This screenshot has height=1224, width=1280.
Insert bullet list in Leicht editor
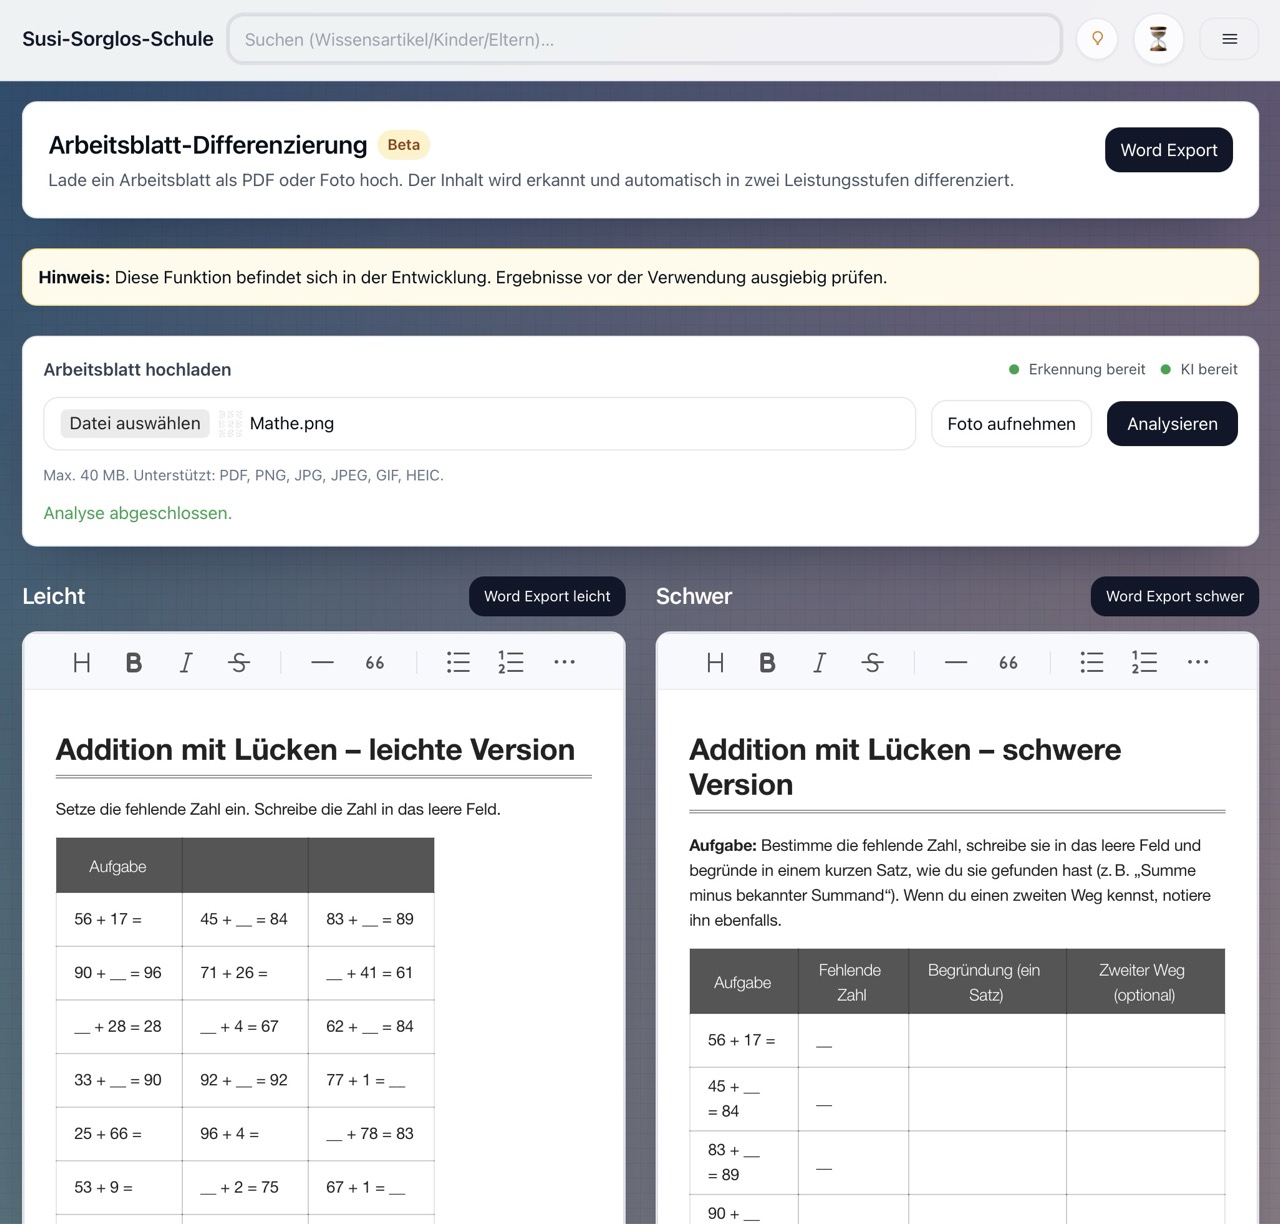click(x=458, y=662)
